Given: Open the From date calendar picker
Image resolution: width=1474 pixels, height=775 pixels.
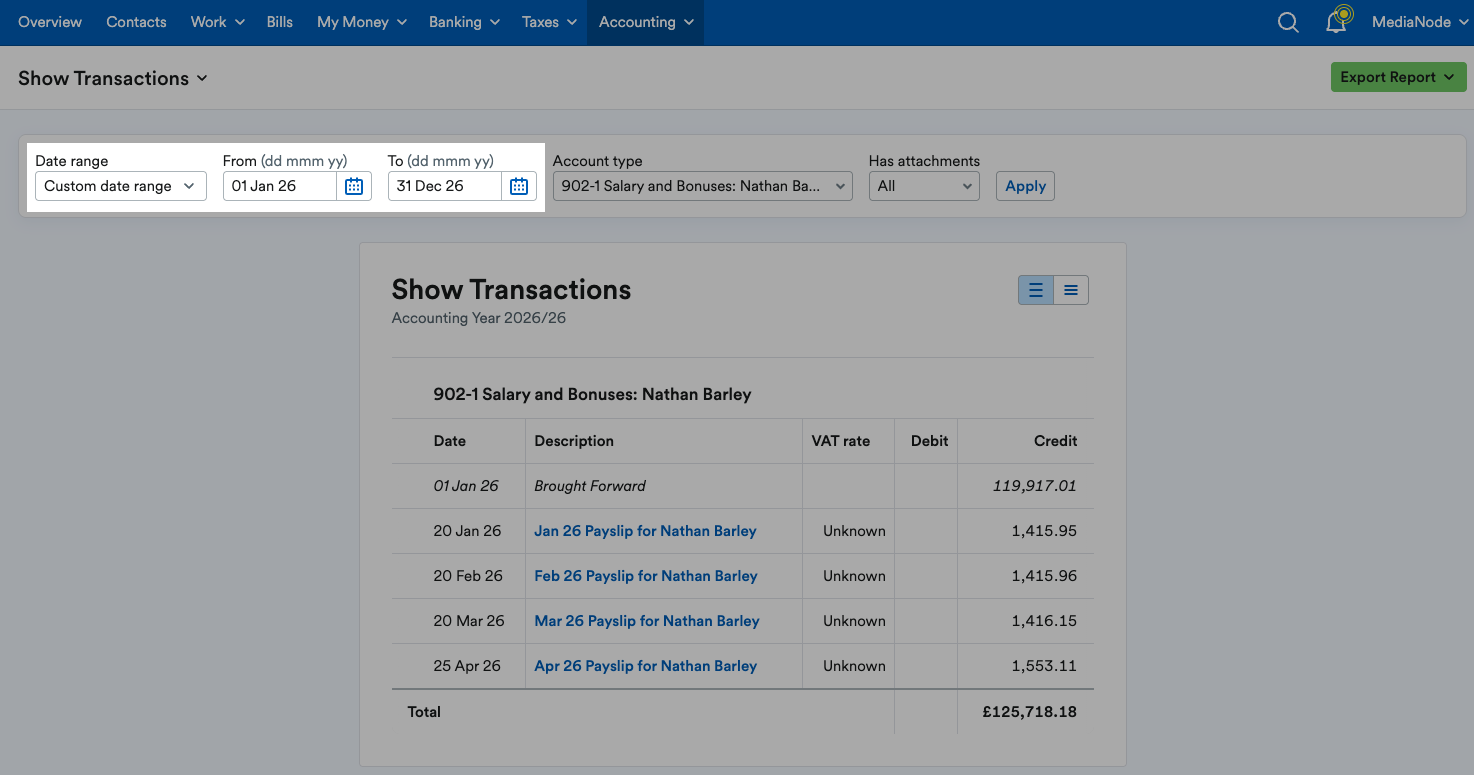Looking at the screenshot, I should point(354,186).
